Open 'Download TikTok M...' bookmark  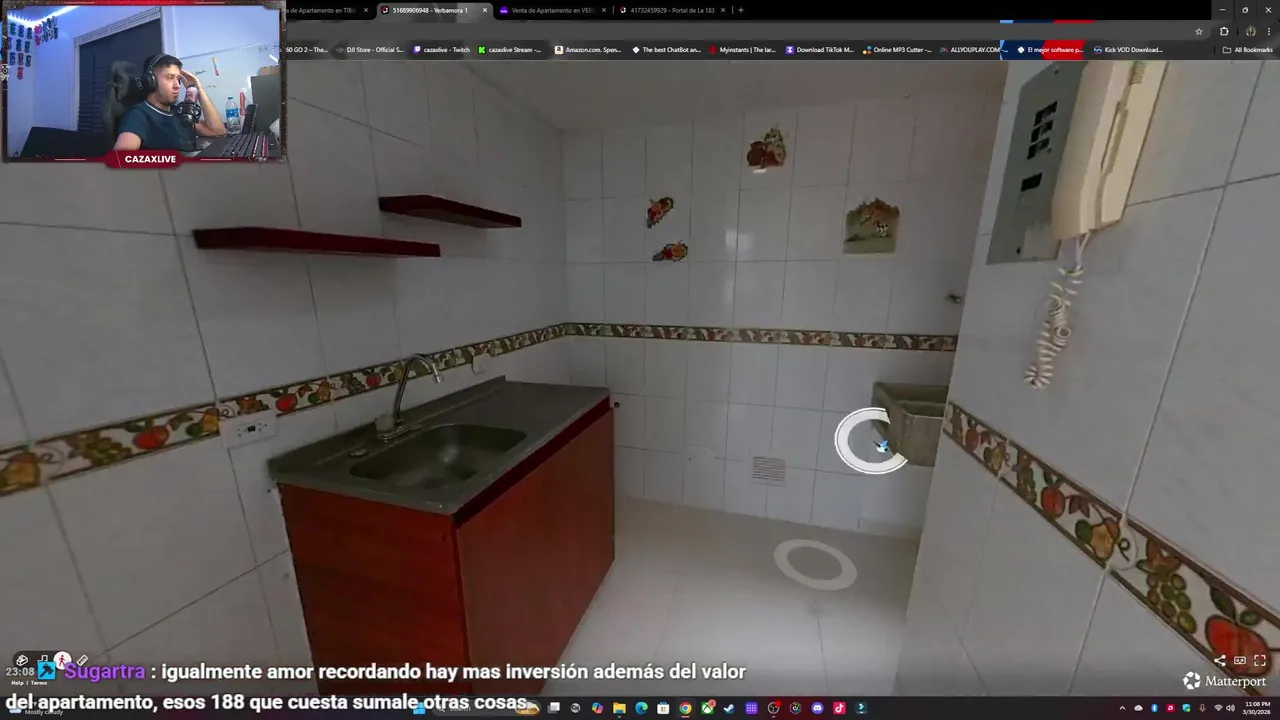pyautogui.click(x=820, y=50)
